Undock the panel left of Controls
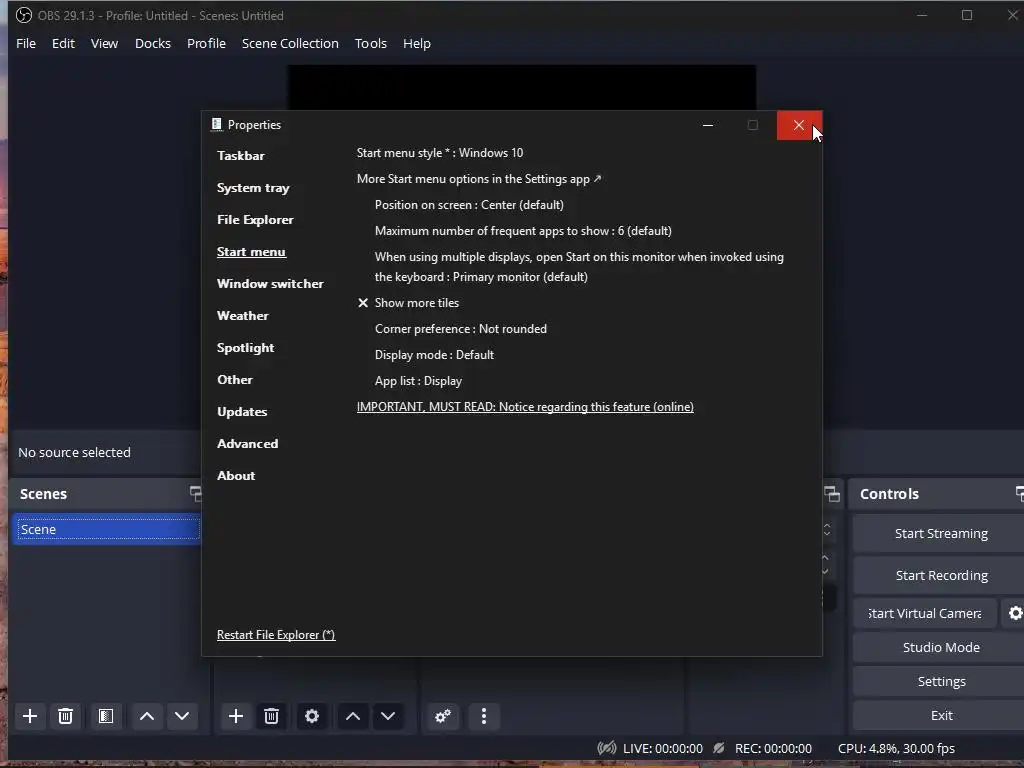The image size is (1024, 768). click(832, 494)
